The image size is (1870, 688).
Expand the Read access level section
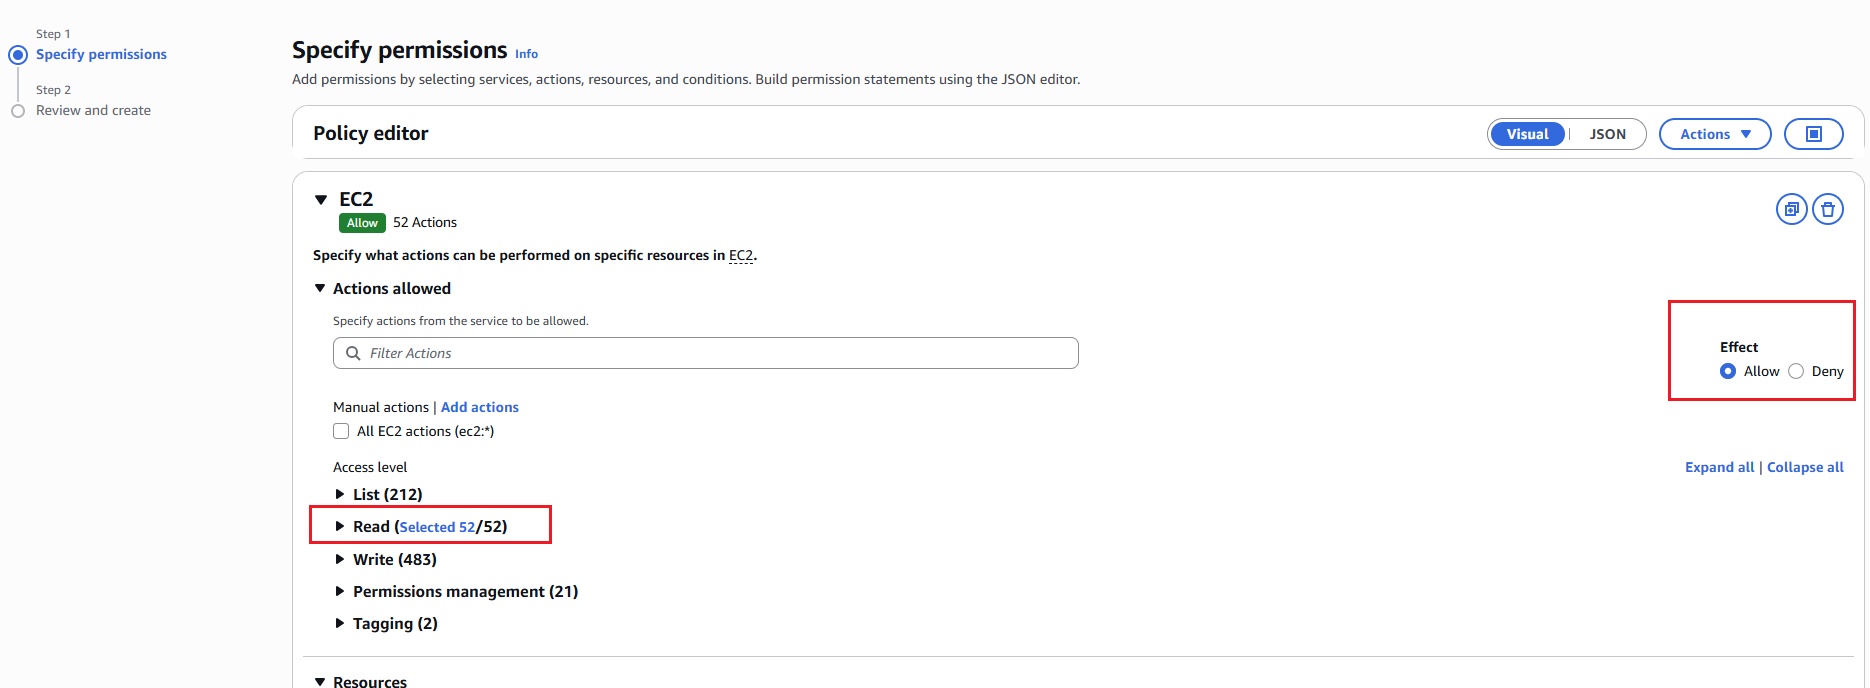coord(340,526)
